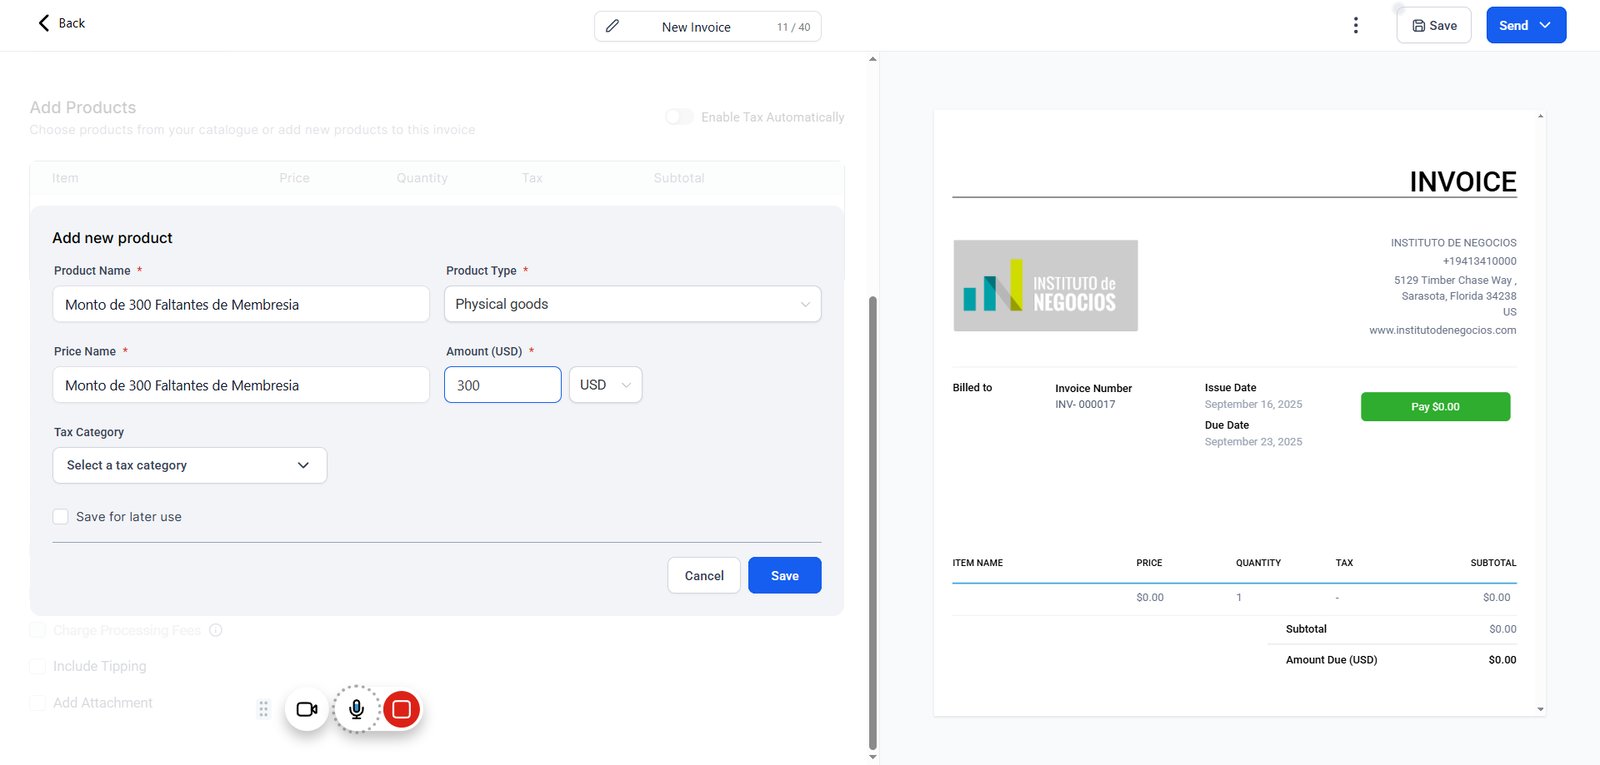Stop recording with the red button
Screen dimensions: 1600x765
click(x=401, y=709)
